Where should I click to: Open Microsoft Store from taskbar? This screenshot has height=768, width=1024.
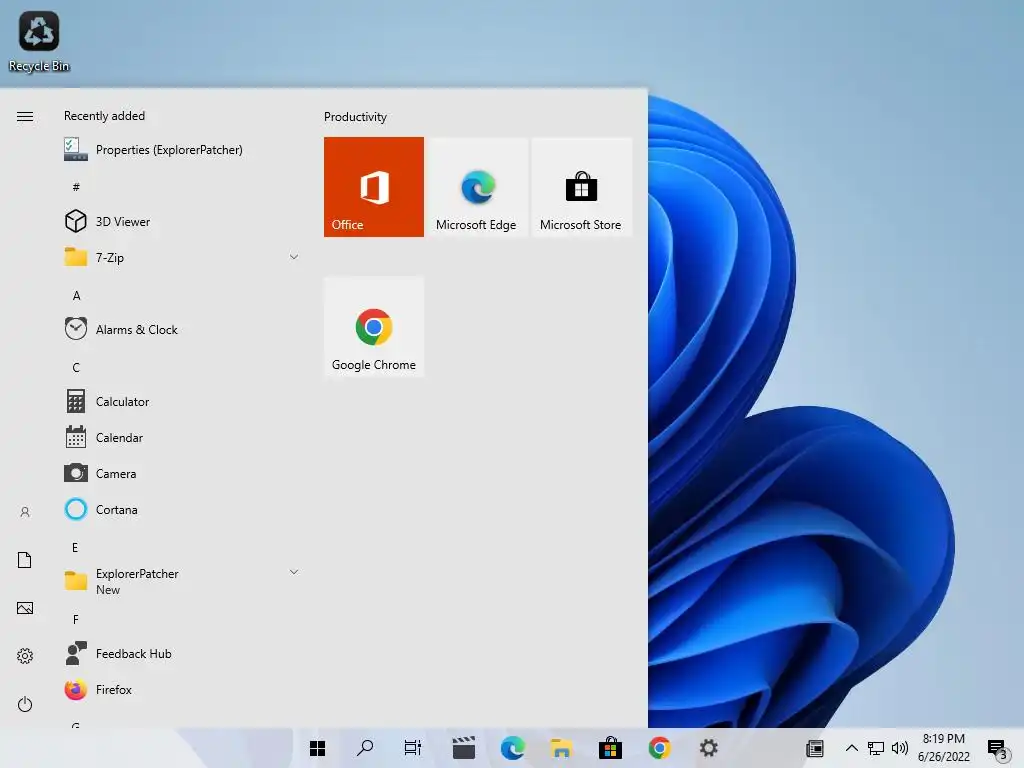pyautogui.click(x=611, y=748)
